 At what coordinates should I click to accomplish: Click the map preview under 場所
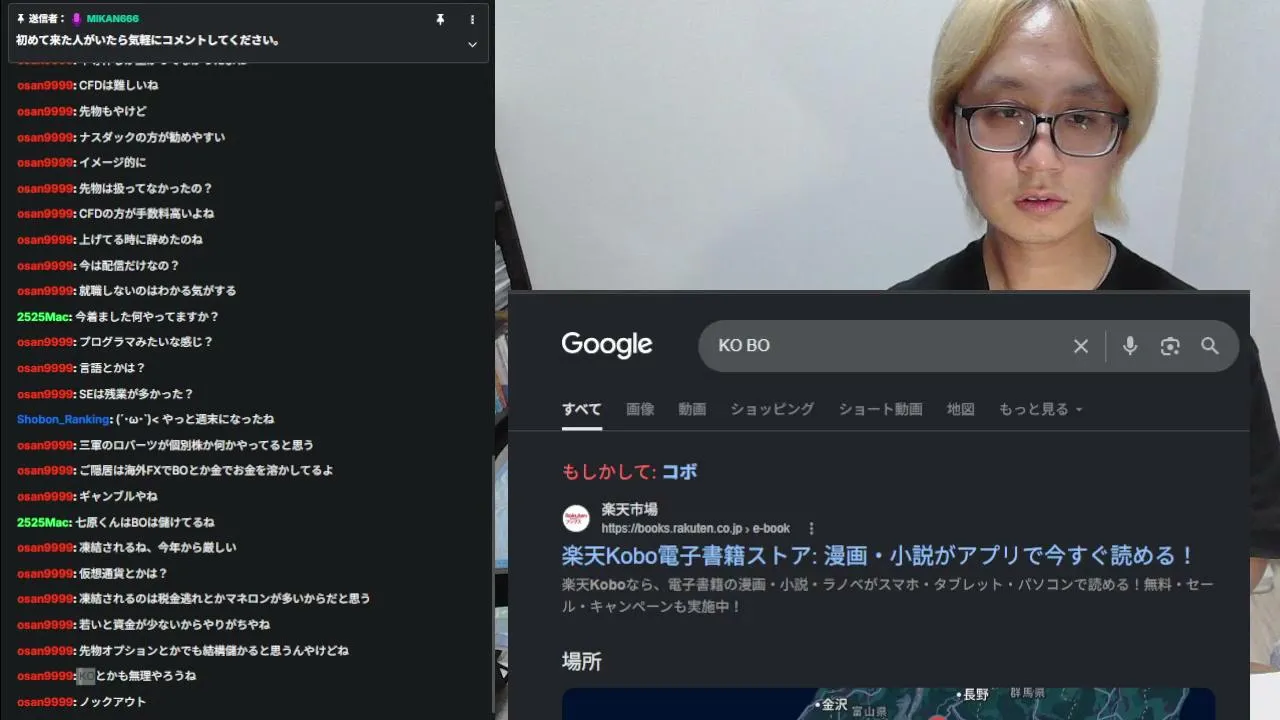tap(888, 704)
